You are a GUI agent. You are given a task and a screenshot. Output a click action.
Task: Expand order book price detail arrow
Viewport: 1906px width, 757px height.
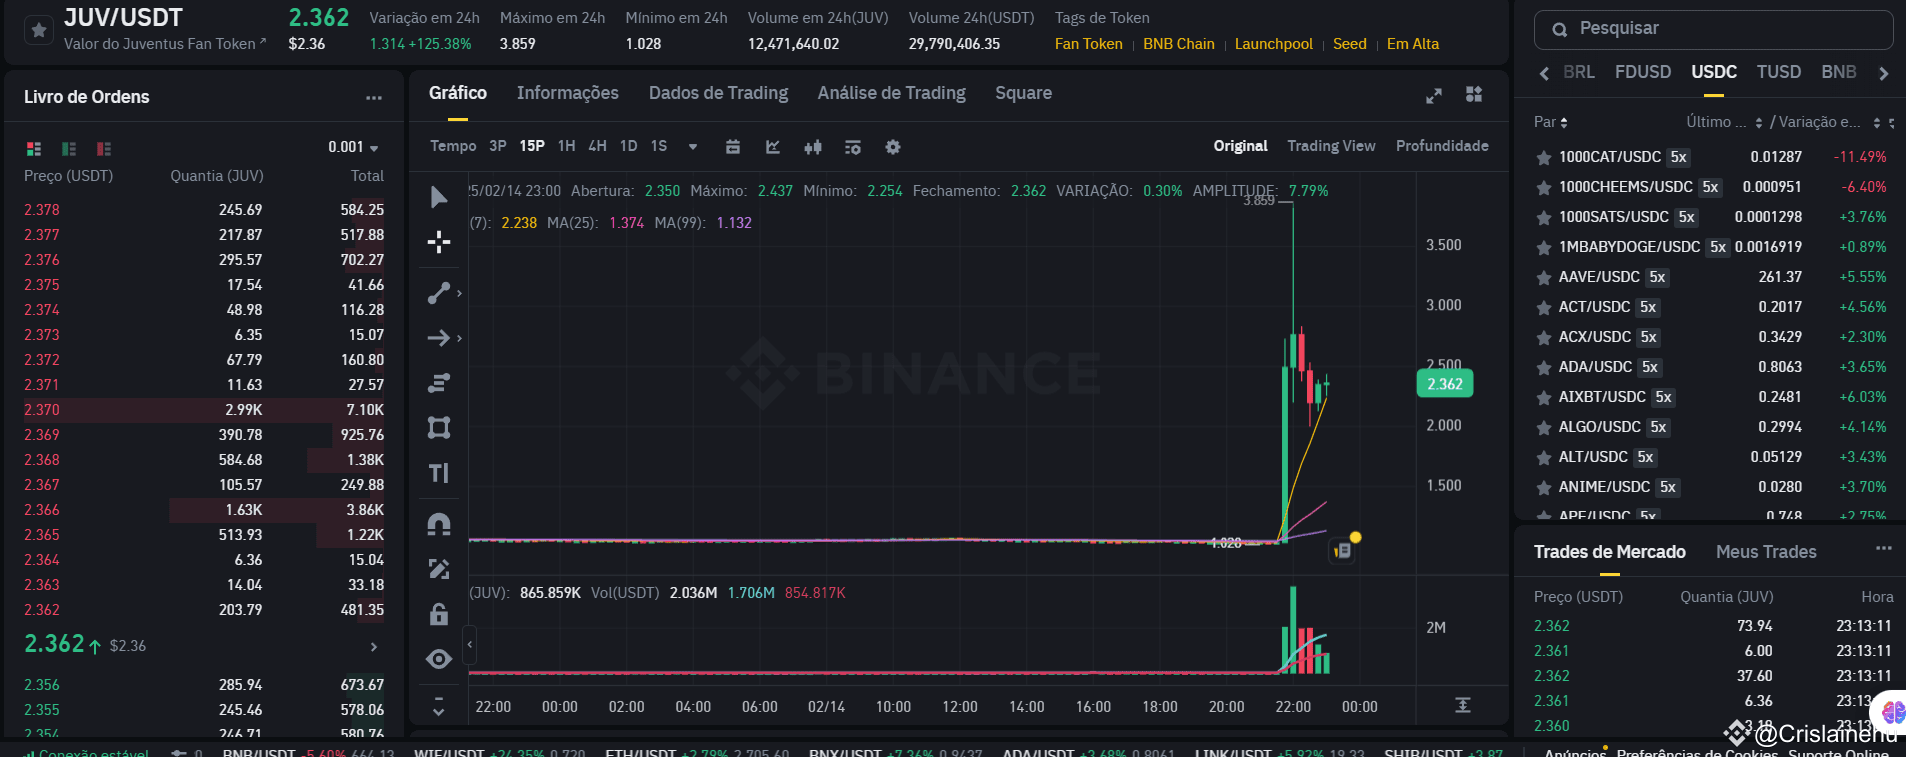[374, 647]
